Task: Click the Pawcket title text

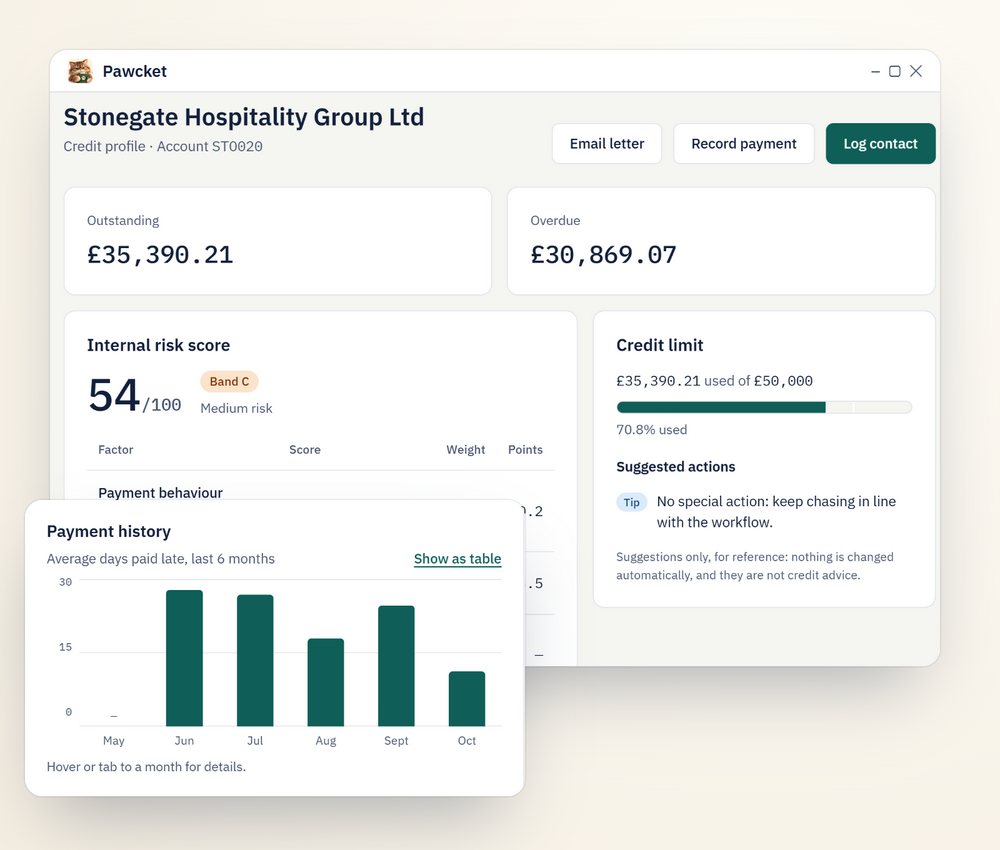Action: click(135, 71)
